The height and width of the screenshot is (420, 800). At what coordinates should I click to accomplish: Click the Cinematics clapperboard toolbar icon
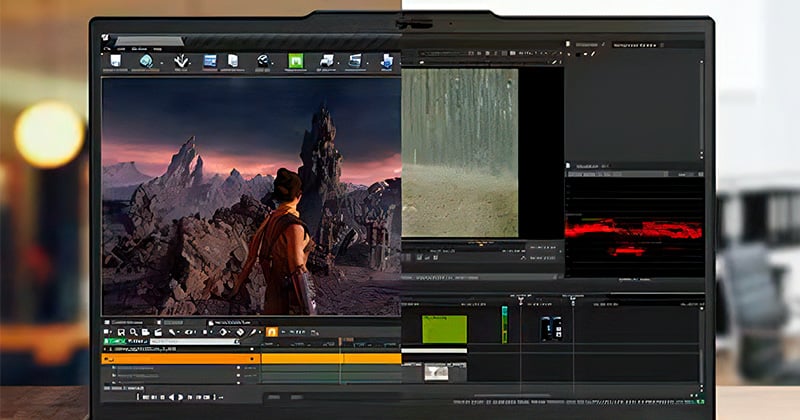point(354,62)
